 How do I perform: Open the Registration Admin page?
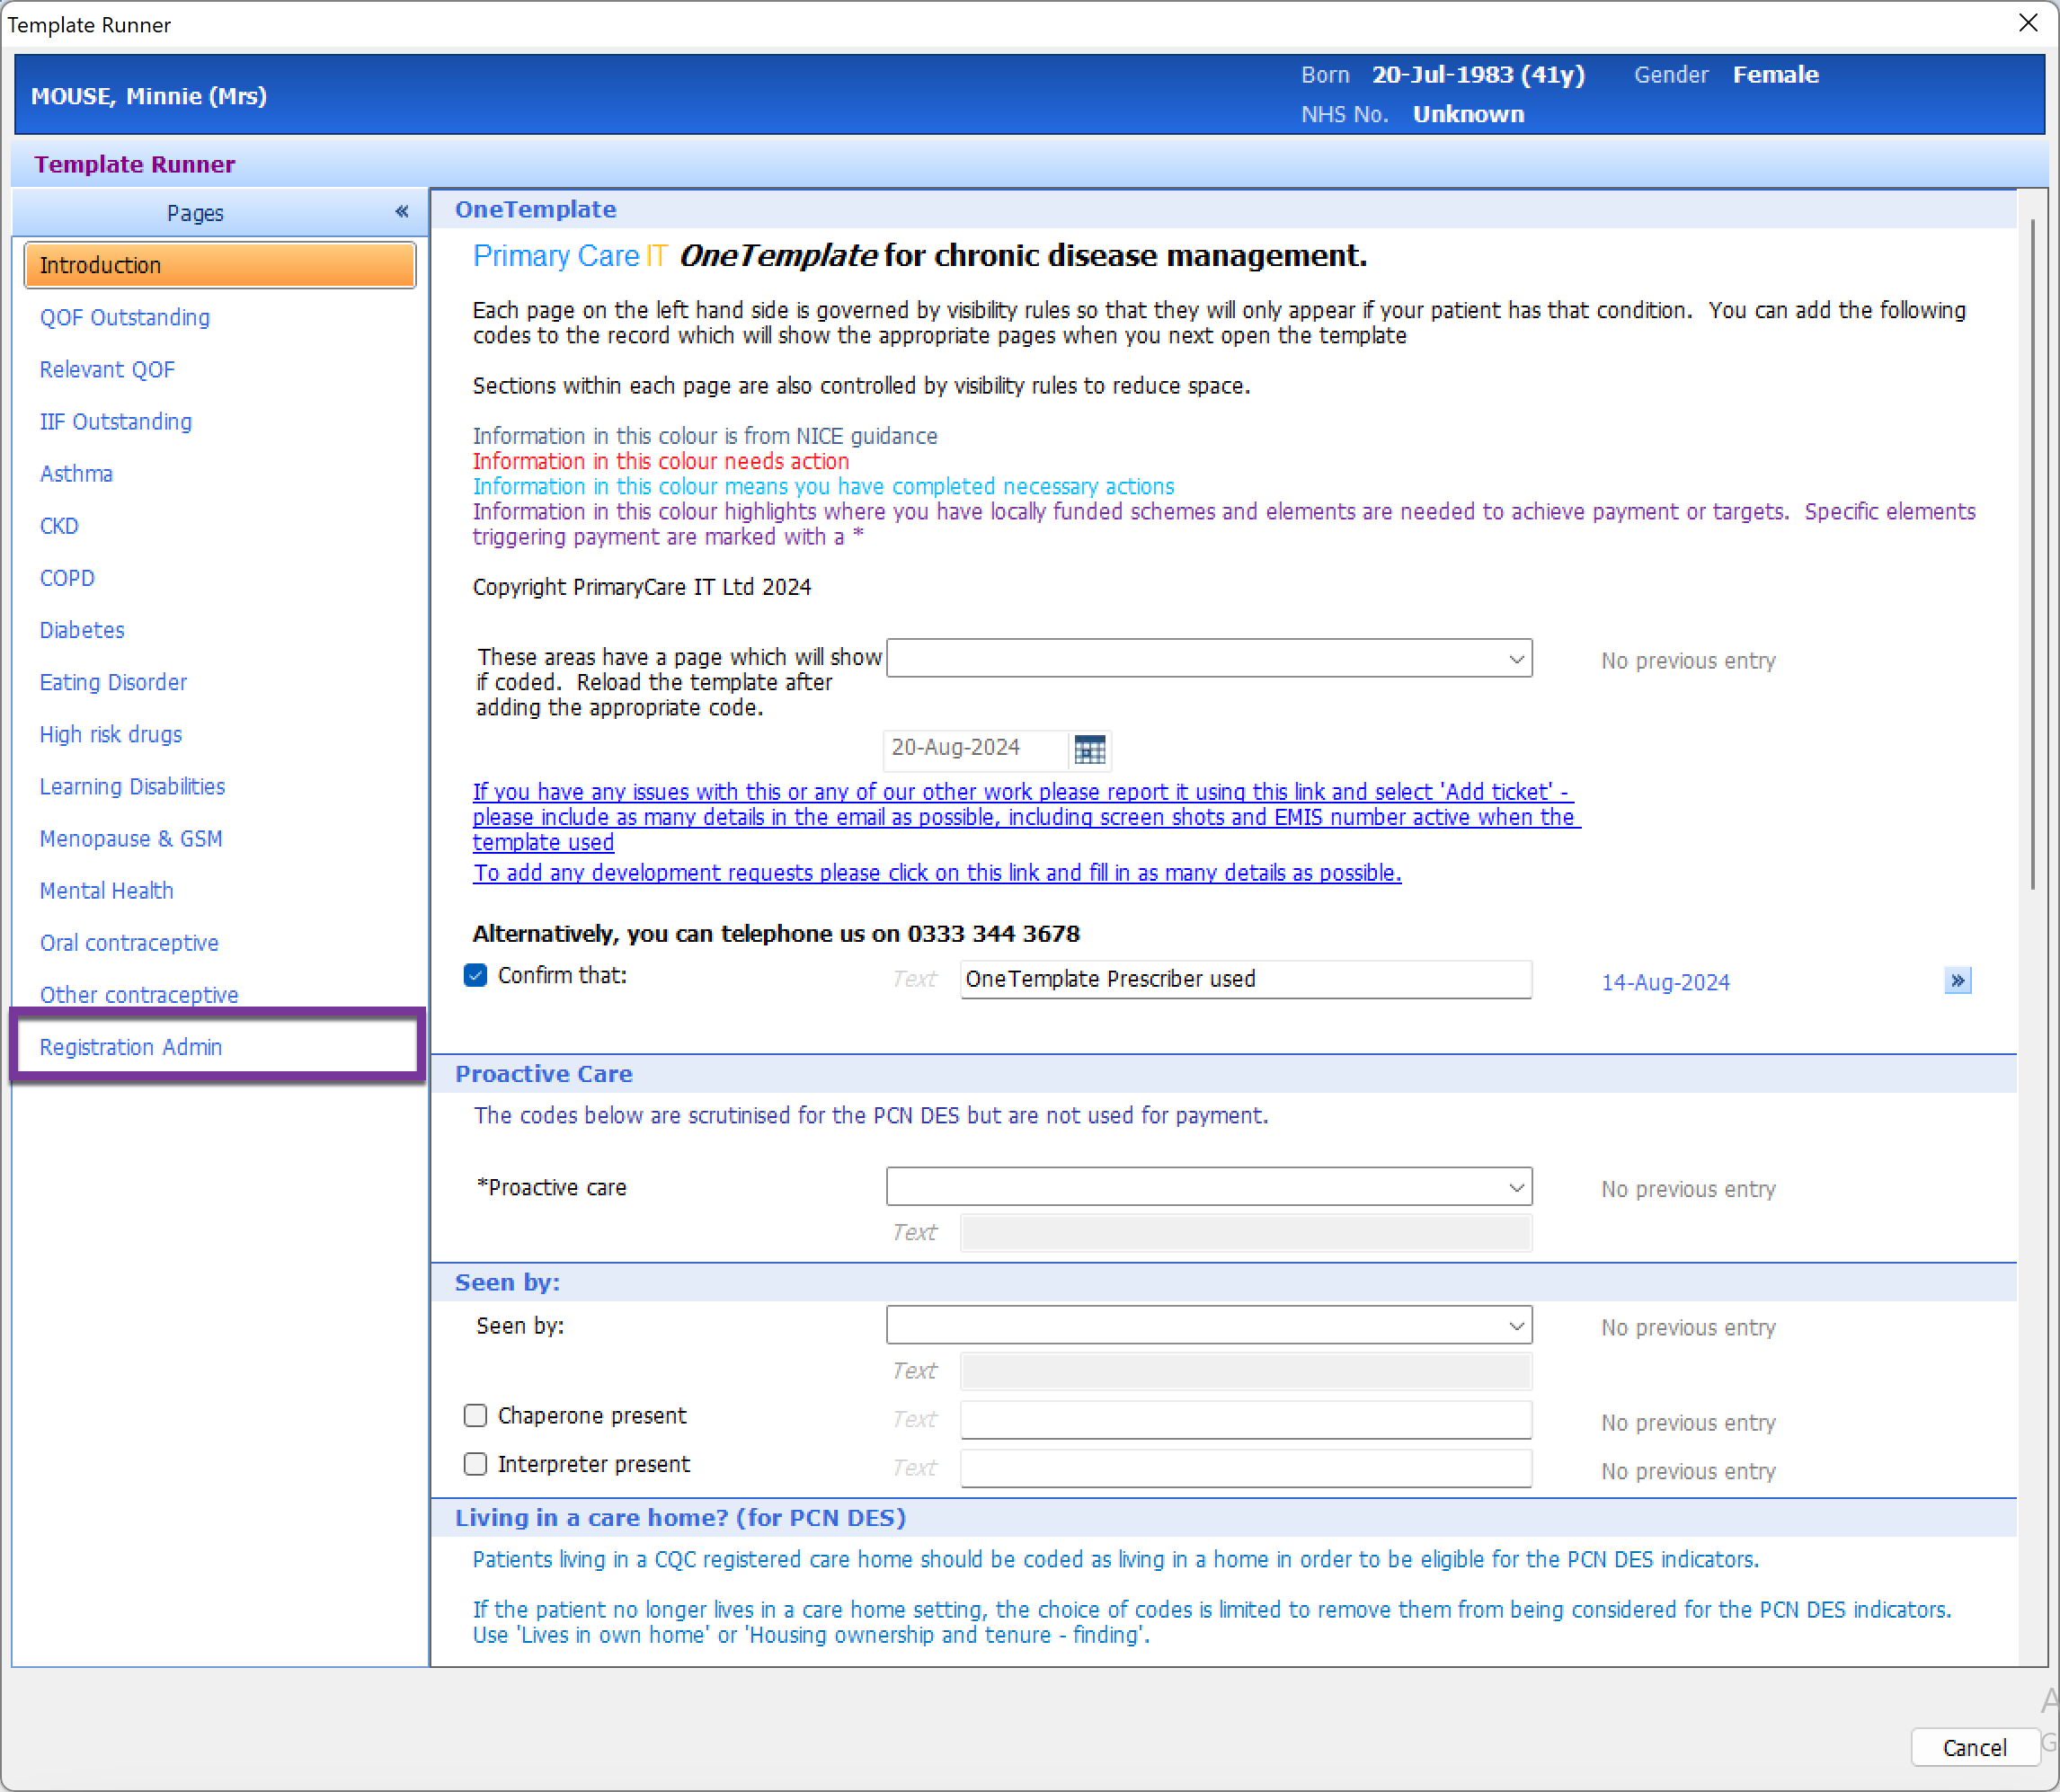pyautogui.click(x=131, y=1046)
